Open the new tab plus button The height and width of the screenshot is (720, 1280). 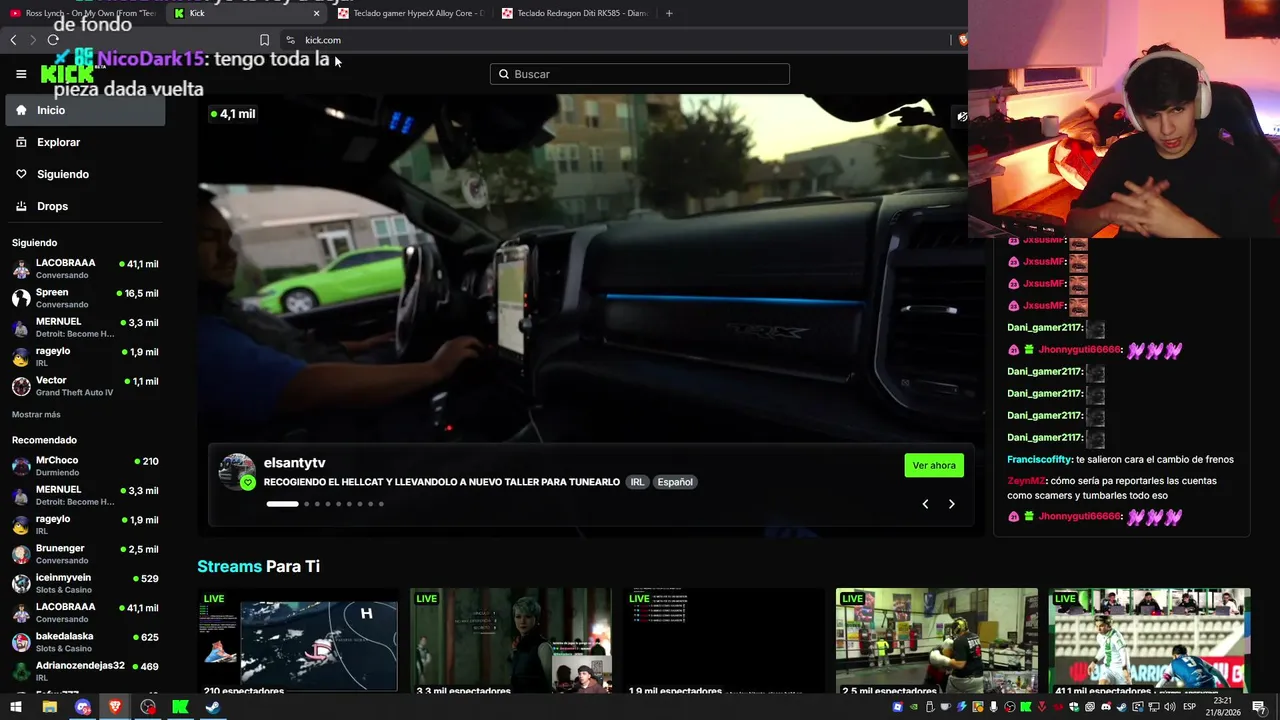pos(669,13)
